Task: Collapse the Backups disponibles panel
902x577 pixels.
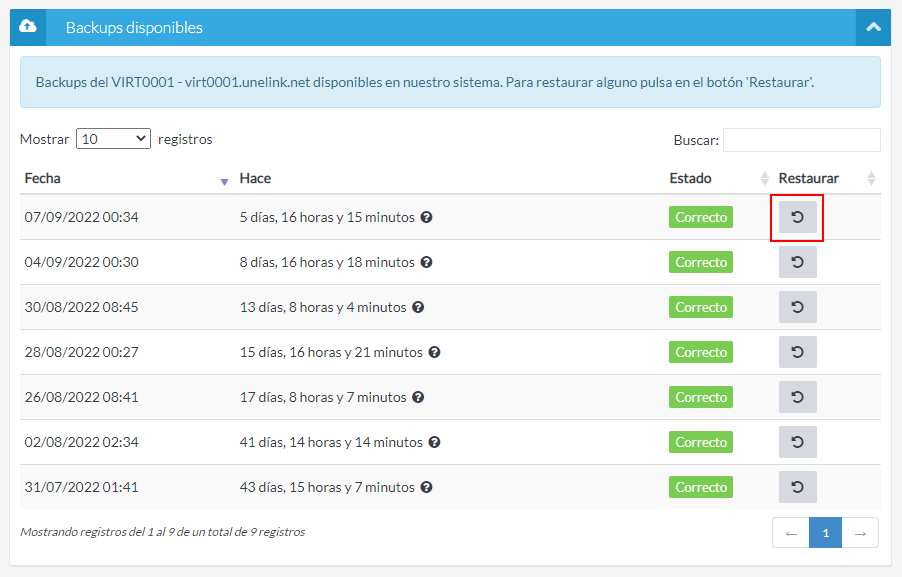Action: click(x=873, y=27)
